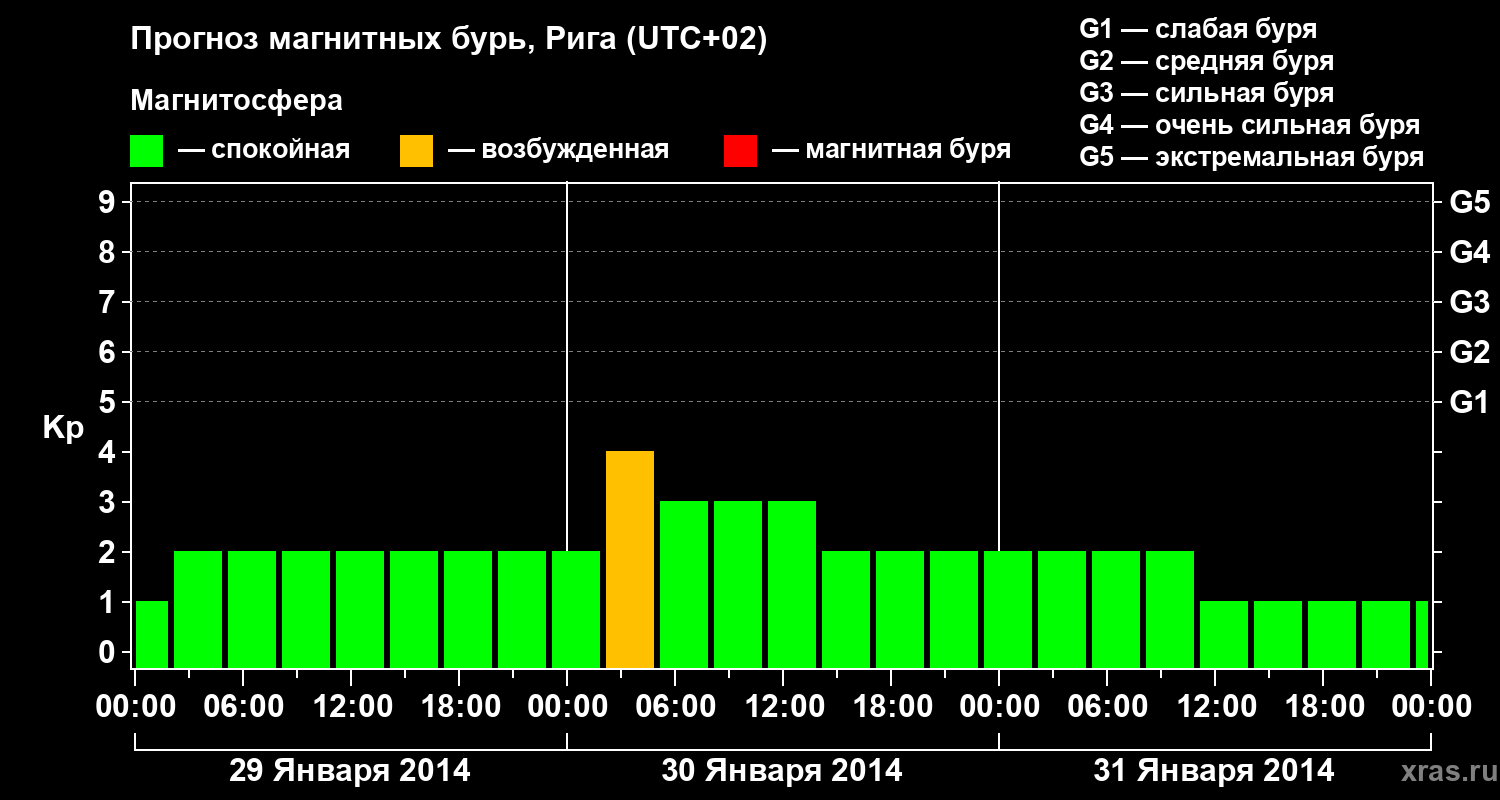This screenshot has height=800, width=1500.
Task: Click the 'G3 — сильная буря' legend line
Action: (1207, 93)
